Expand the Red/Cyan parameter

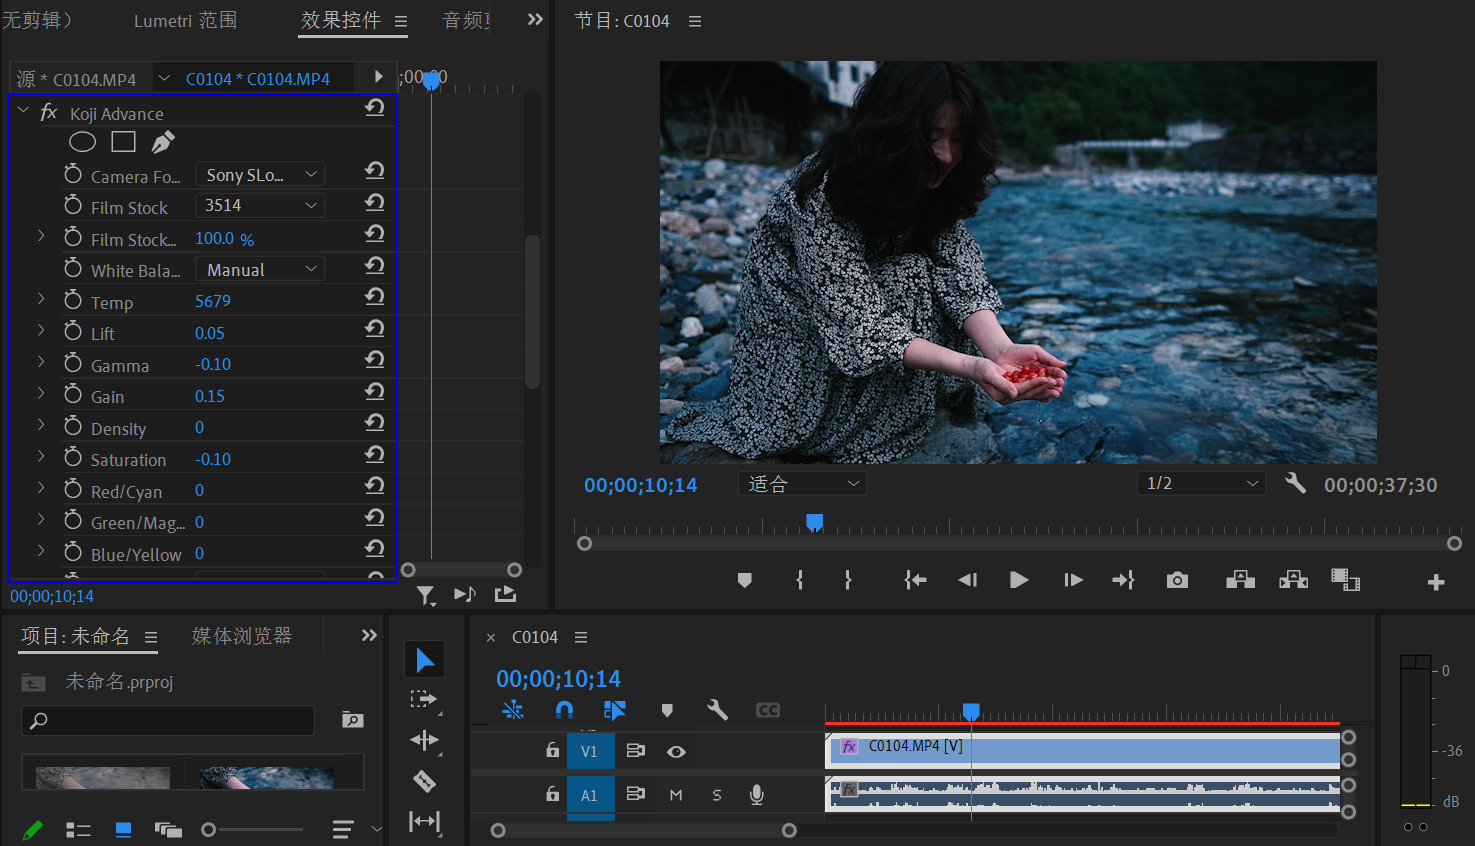click(41, 487)
